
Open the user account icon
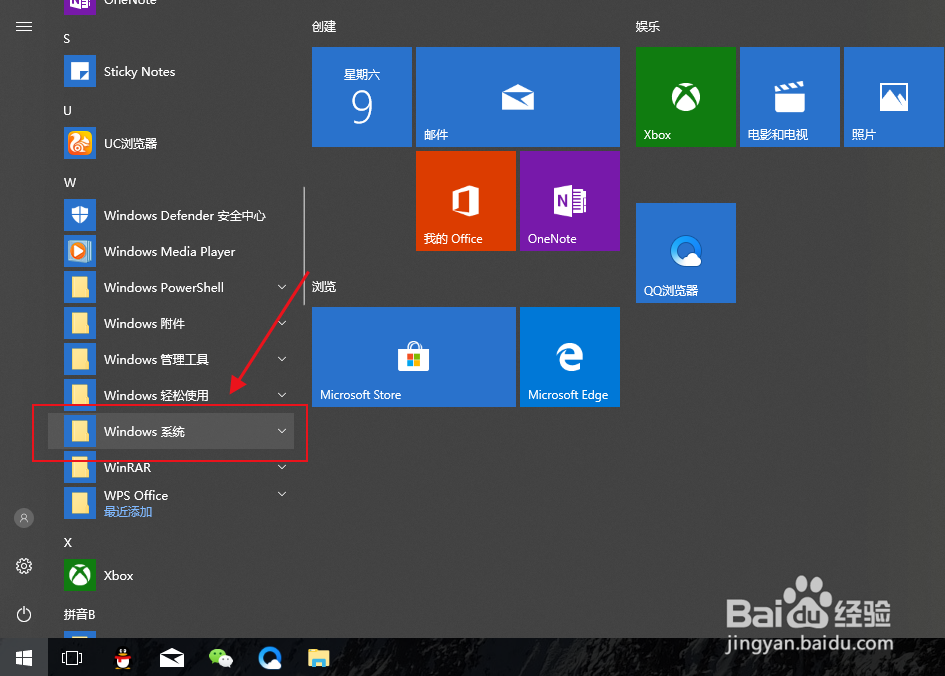coord(24,518)
